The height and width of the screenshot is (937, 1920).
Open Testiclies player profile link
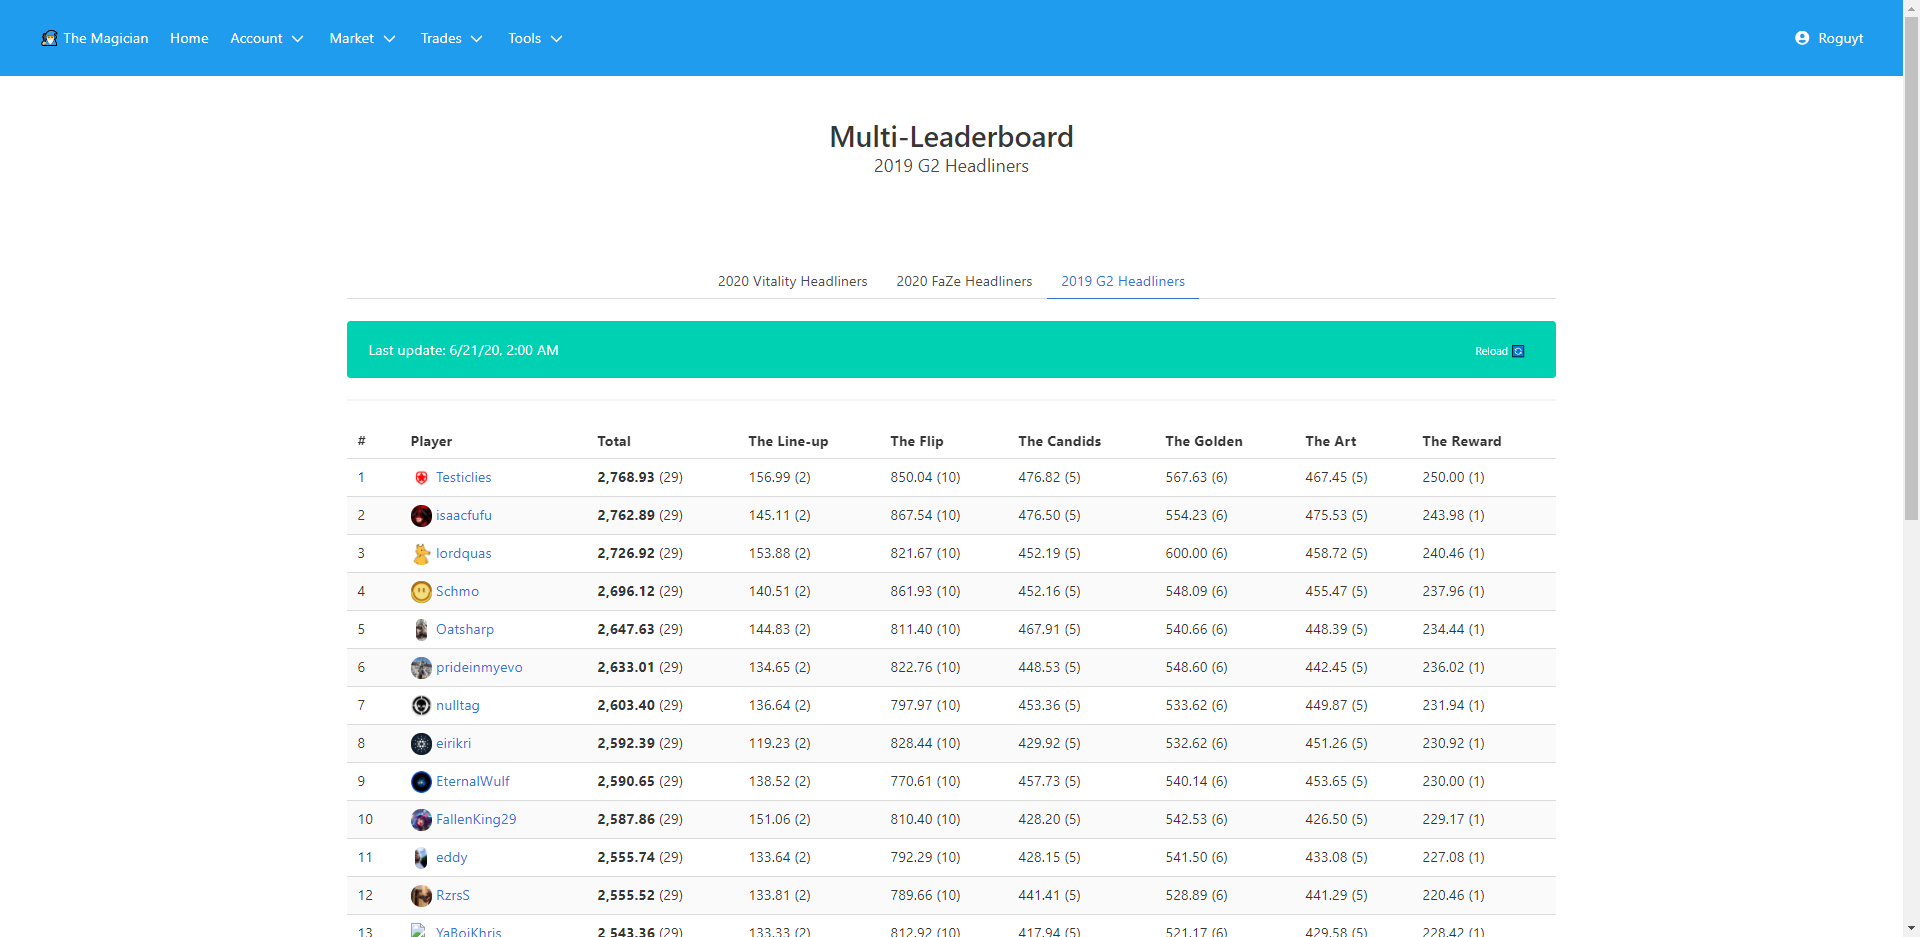tap(463, 478)
